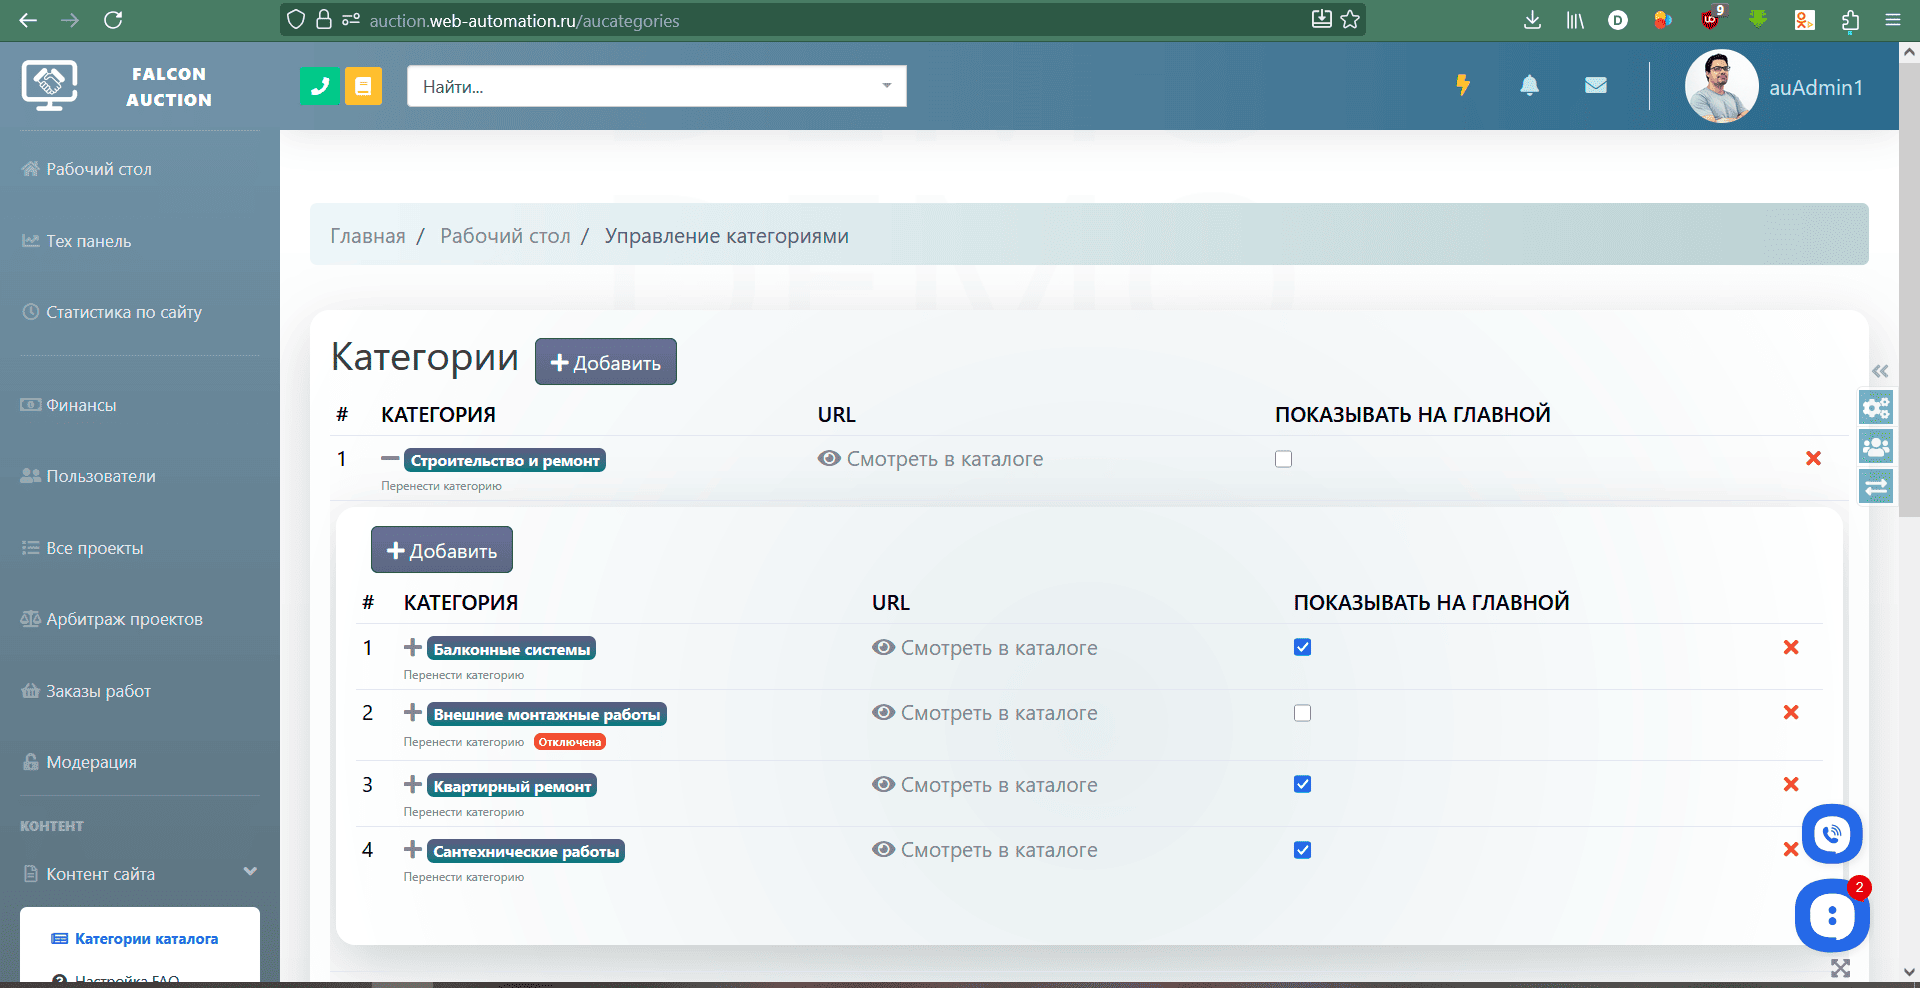Open the users group icon on right panel
The width and height of the screenshot is (1920, 988).
pyautogui.click(x=1876, y=447)
